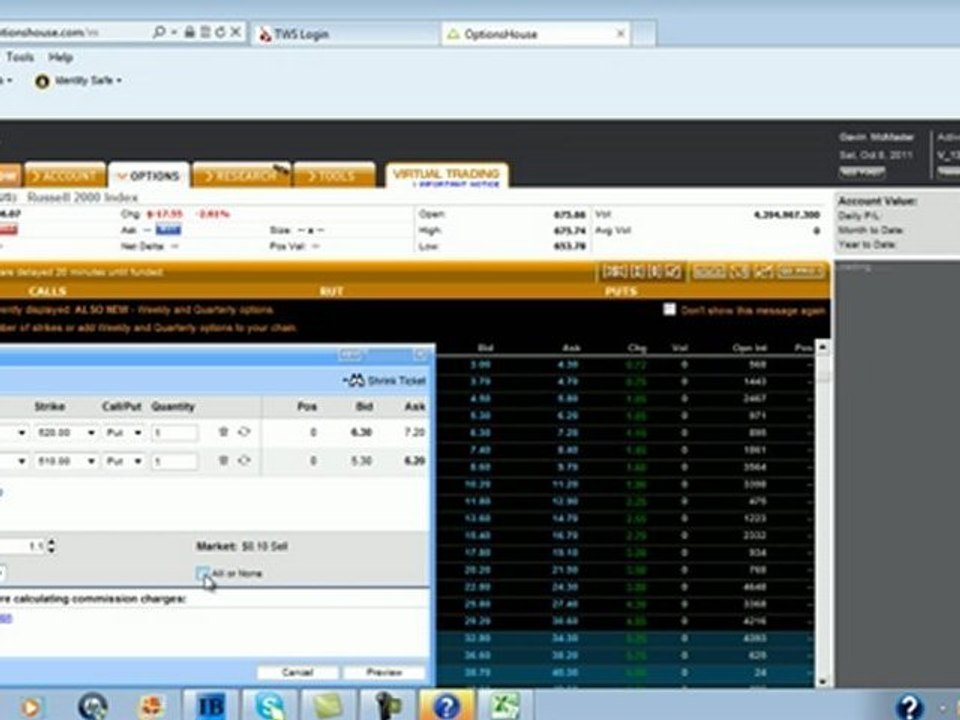Click the Preview button in the order ticket

384,672
